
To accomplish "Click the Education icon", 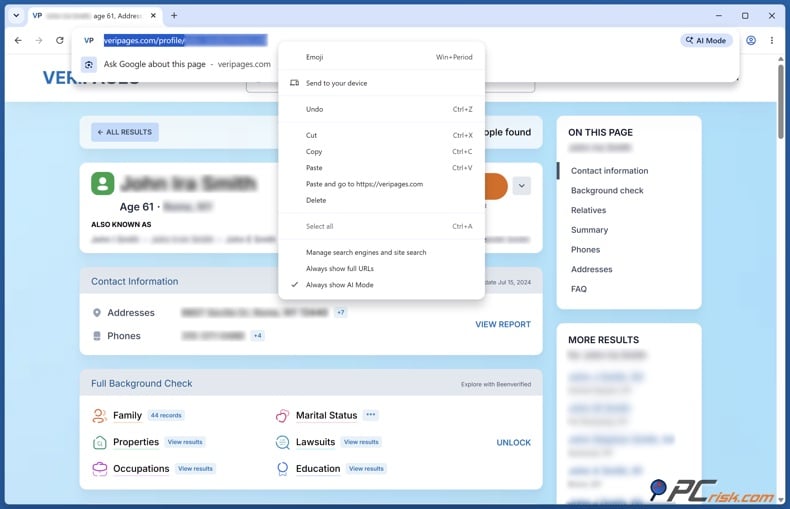I will click(283, 469).
